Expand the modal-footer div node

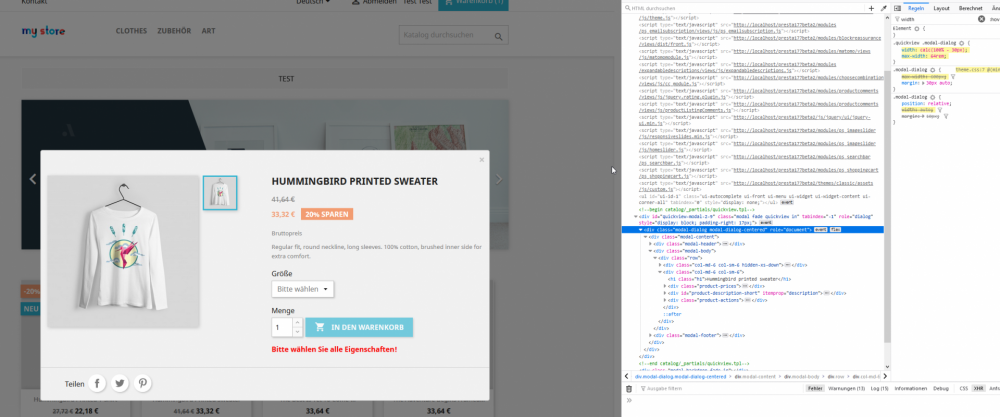tap(651, 335)
